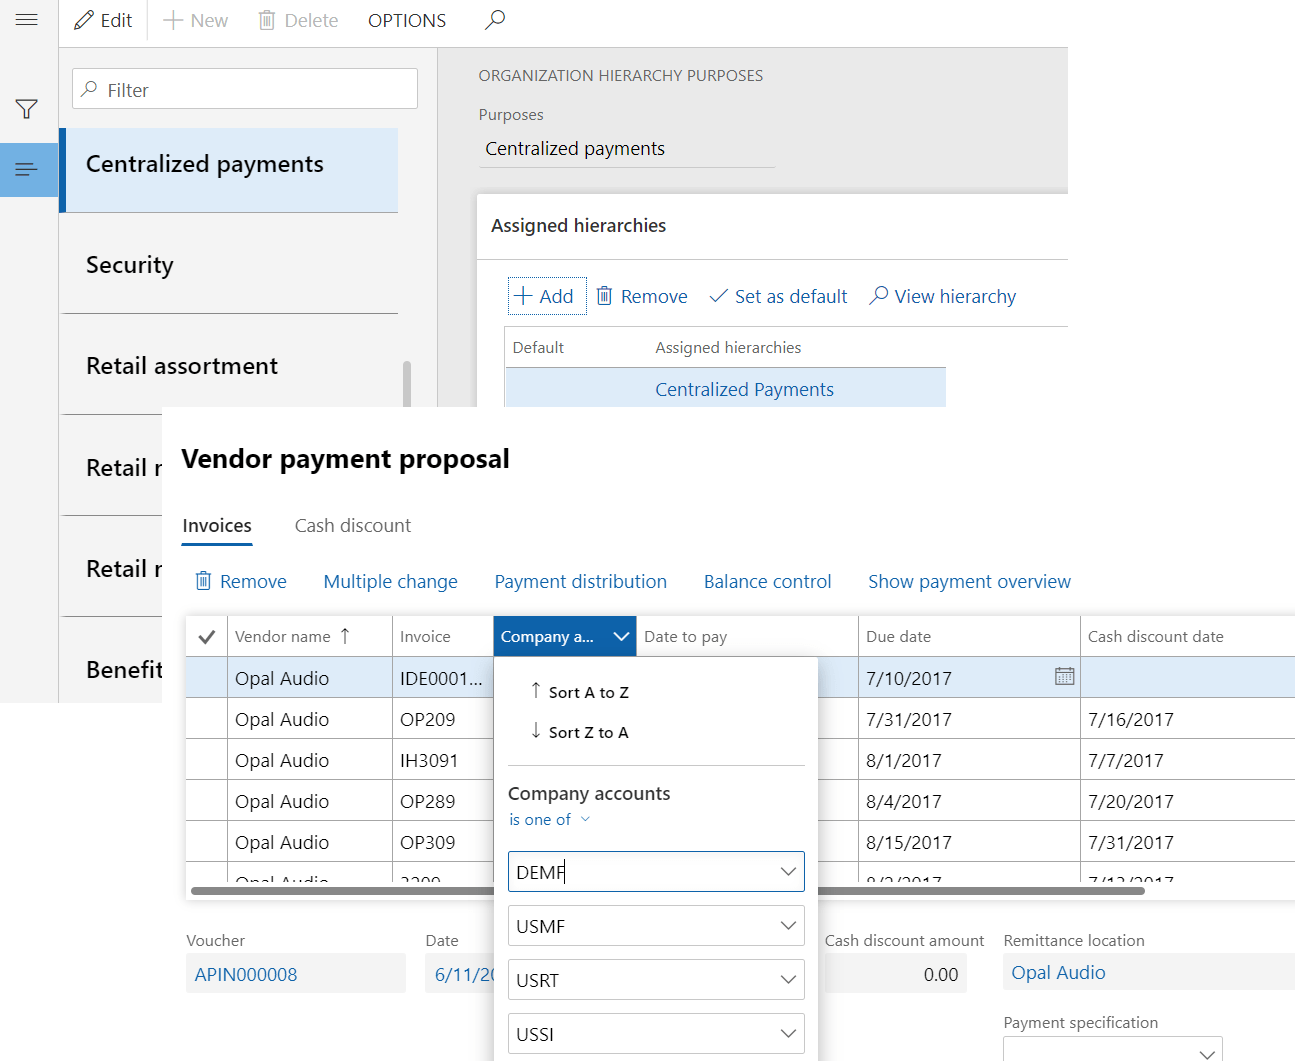Click the search magnifier in toolbar
This screenshot has width=1295, height=1061.
[x=495, y=20]
